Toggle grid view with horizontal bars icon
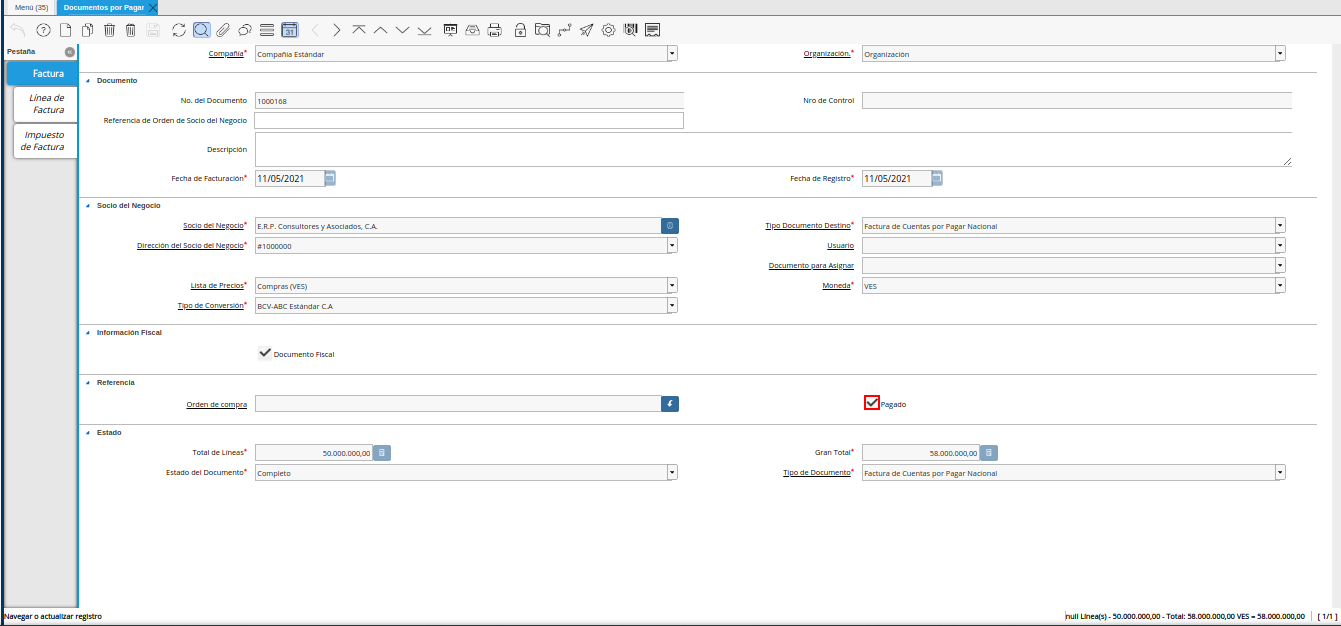Viewport: 1341px width, 626px height. [267, 30]
